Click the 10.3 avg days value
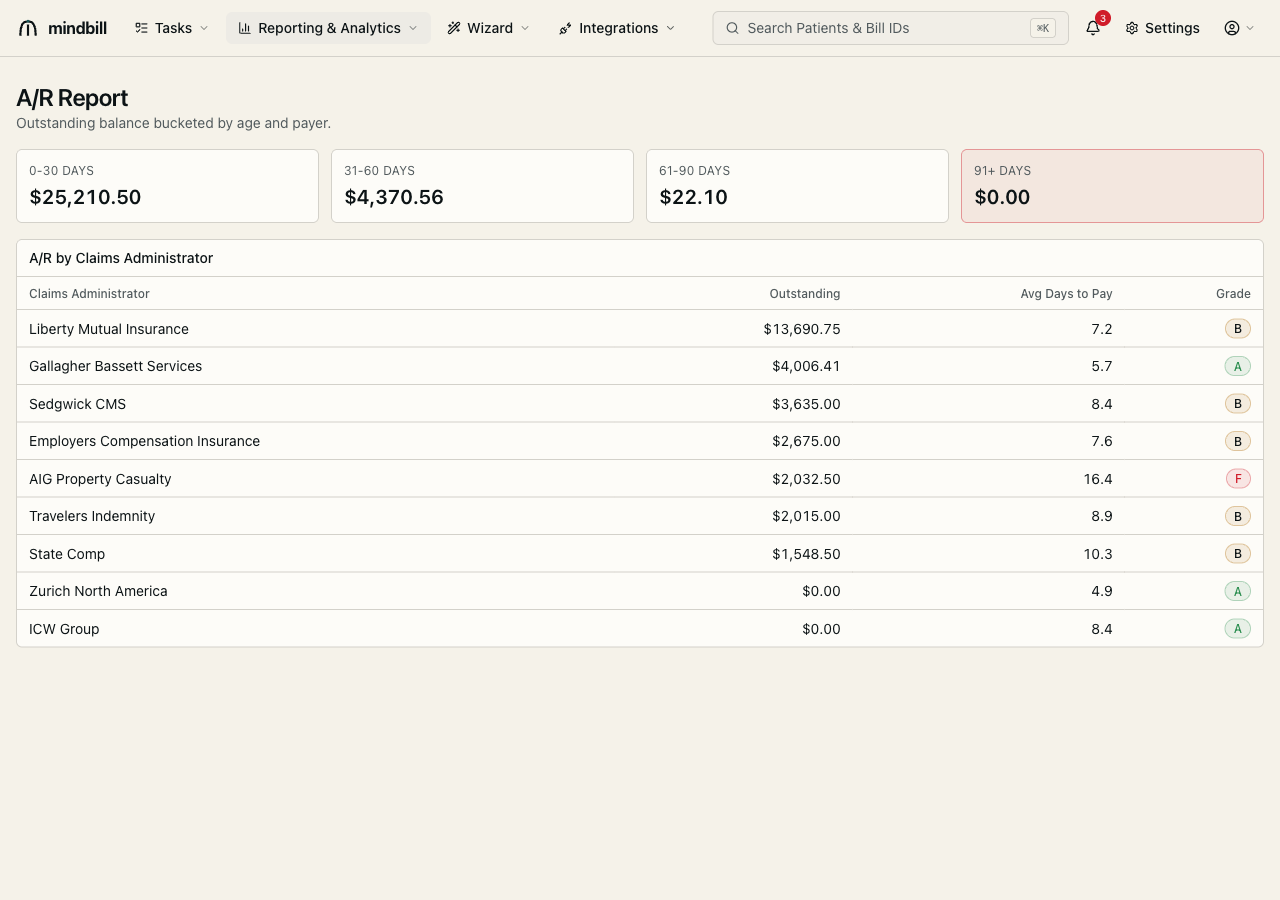Image resolution: width=1280 pixels, height=900 pixels. pyautogui.click(x=1098, y=554)
